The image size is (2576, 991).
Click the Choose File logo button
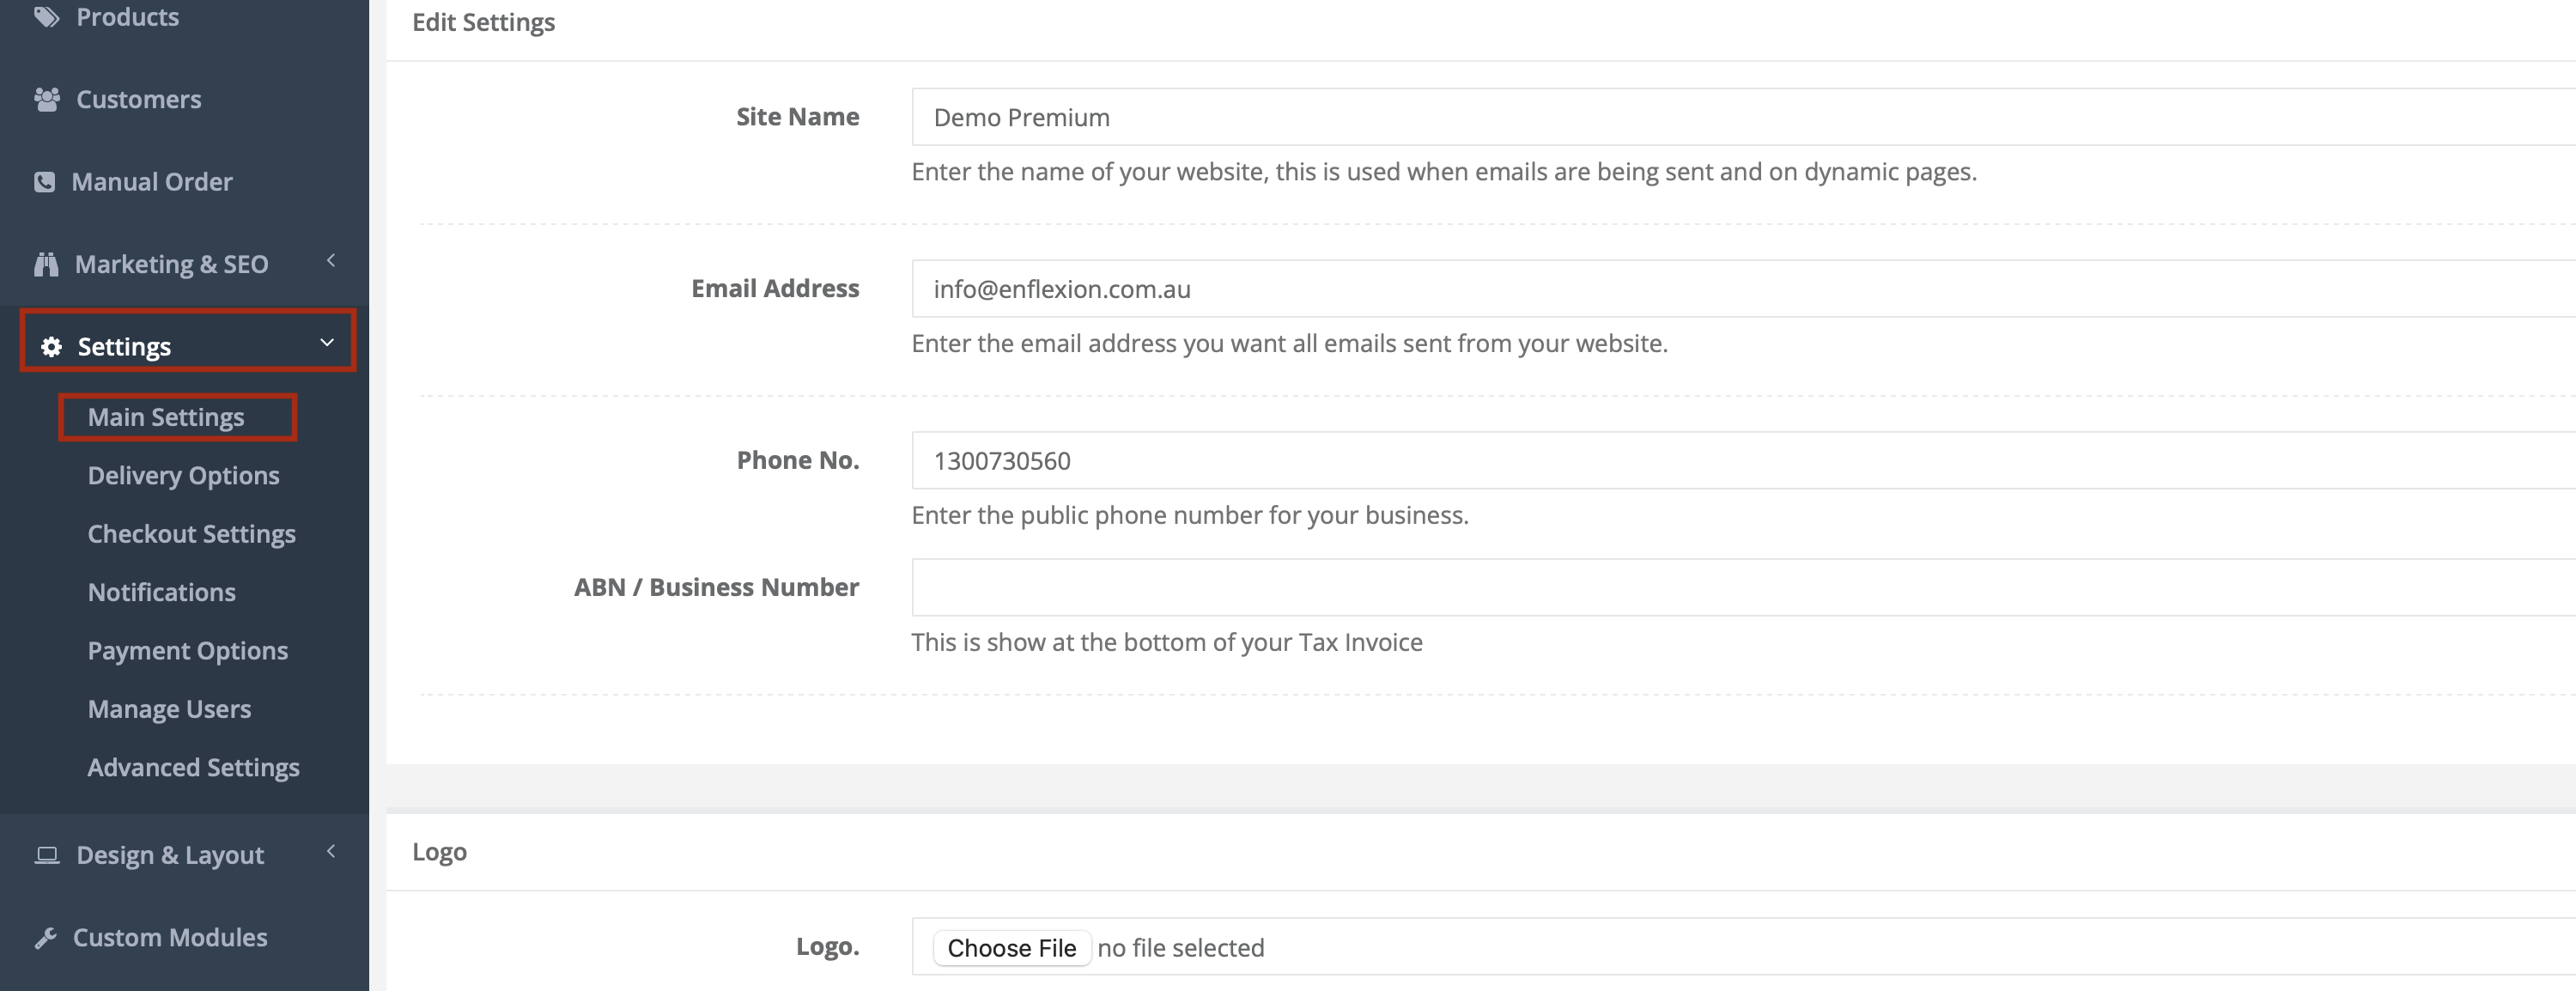[1011, 948]
